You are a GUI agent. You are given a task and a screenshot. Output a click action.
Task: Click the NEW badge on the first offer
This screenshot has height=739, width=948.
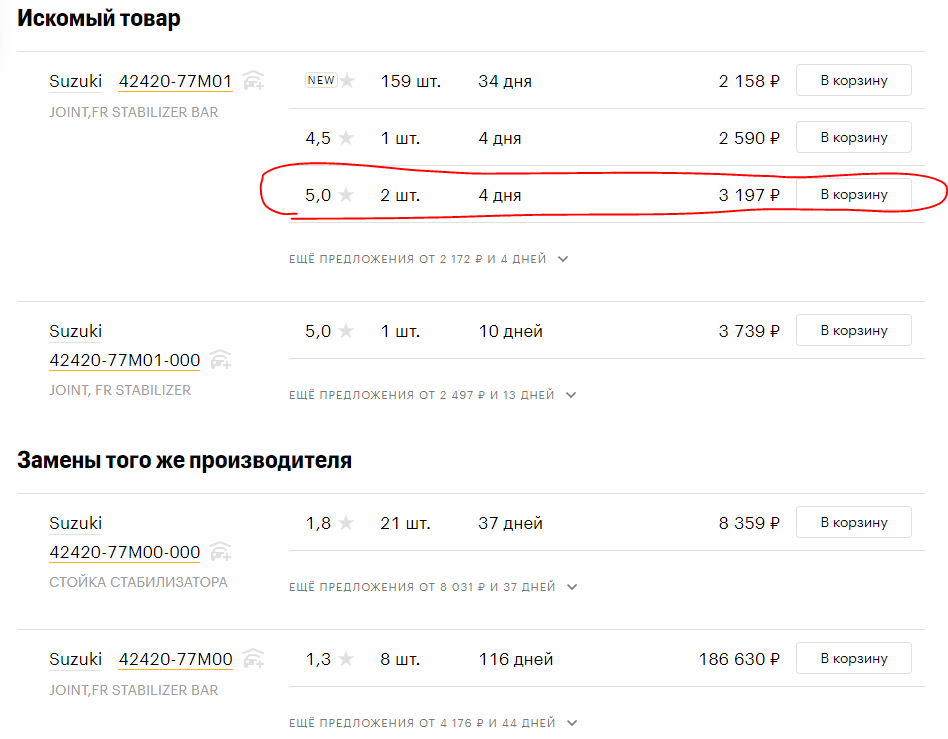(x=321, y=81)
